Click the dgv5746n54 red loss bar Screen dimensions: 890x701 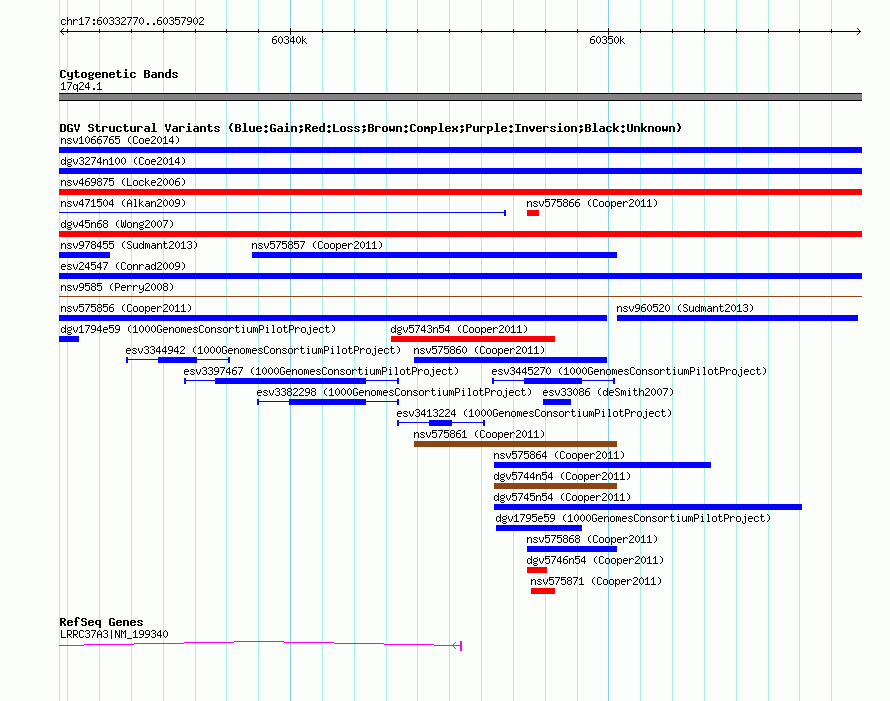click(x=537, y=570)
